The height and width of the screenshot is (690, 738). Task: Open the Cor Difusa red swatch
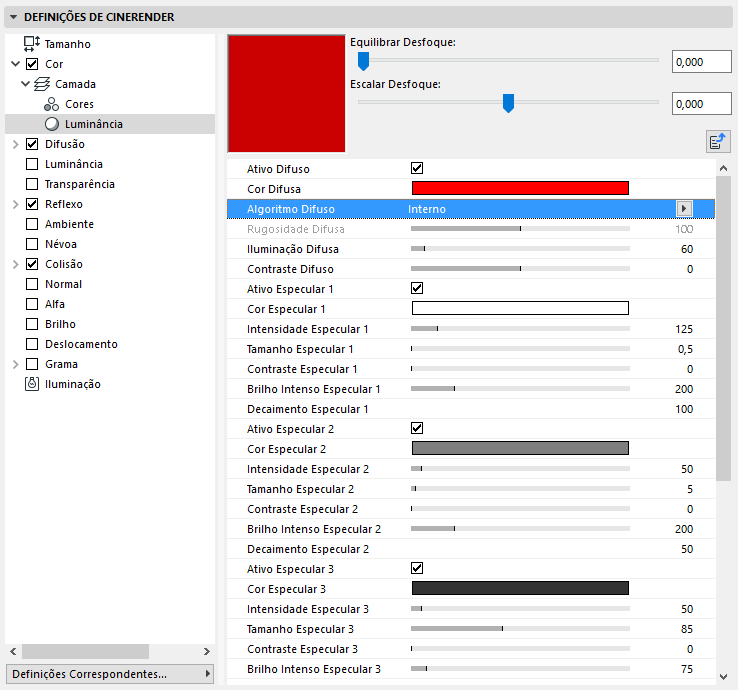[520, 188]
